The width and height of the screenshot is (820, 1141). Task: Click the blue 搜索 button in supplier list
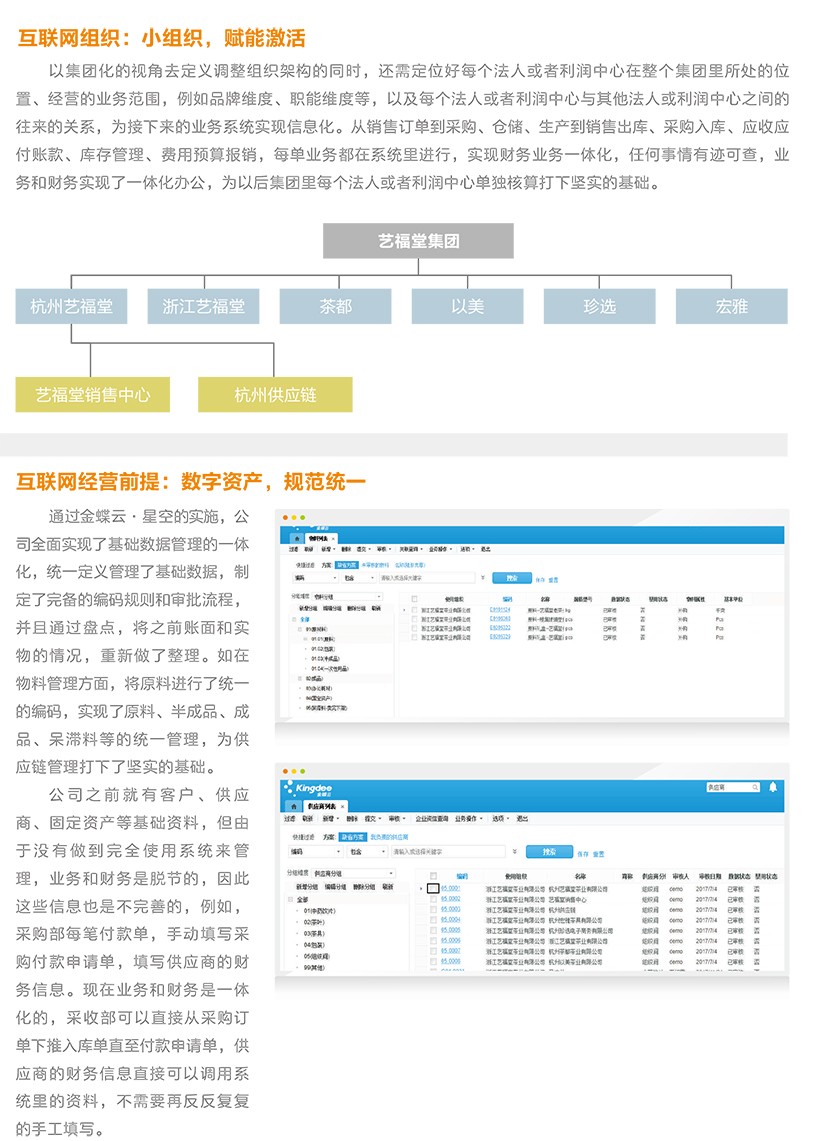(x=549, y=852)
